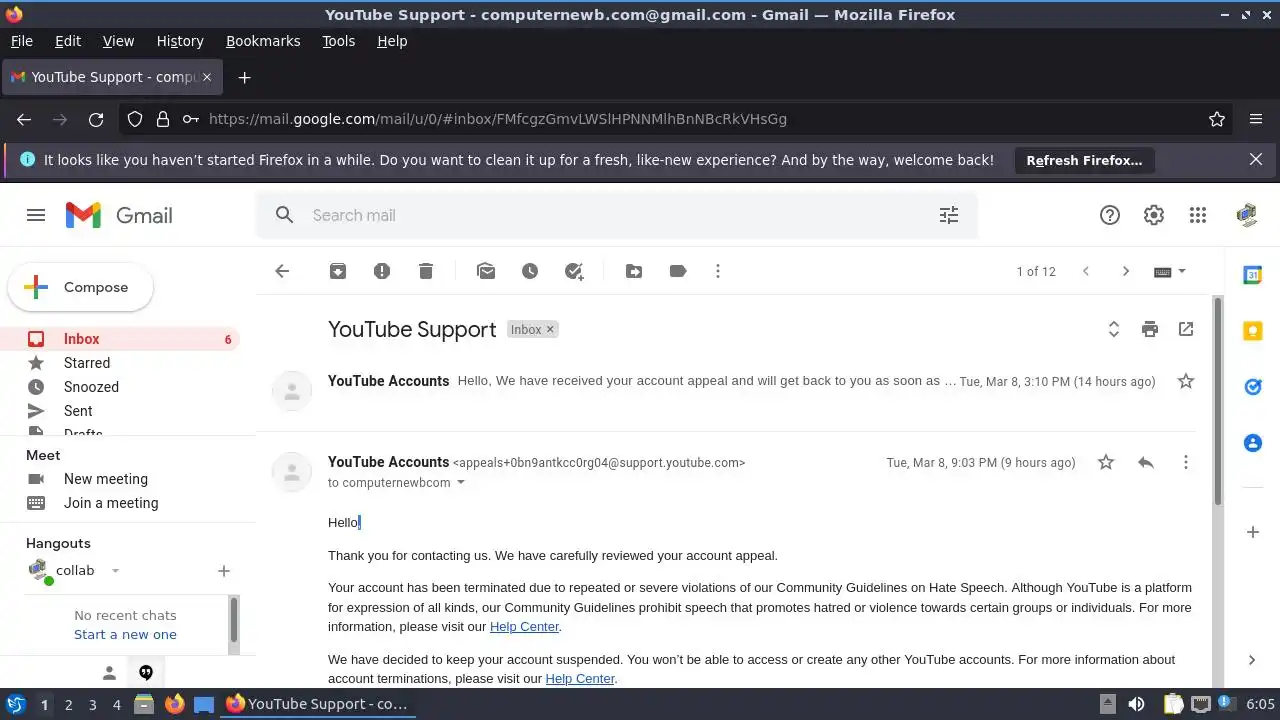Open the Google Tasks side panel
The width and height of the screenshot is (1280, 720).
pyautogui.click(x=1253, y=387)
